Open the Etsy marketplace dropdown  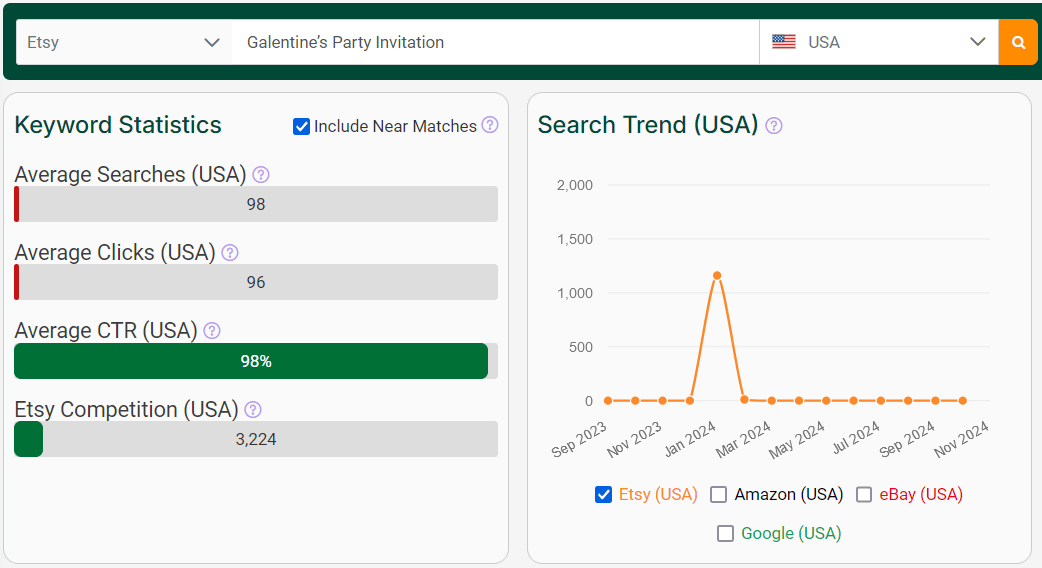pos(124,42)
